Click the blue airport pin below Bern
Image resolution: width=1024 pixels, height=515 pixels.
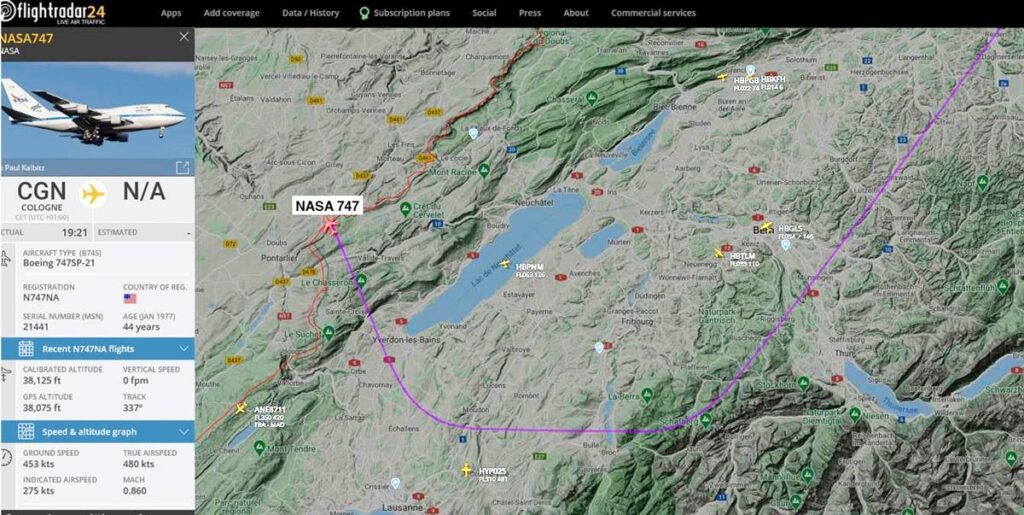[786, 244]
